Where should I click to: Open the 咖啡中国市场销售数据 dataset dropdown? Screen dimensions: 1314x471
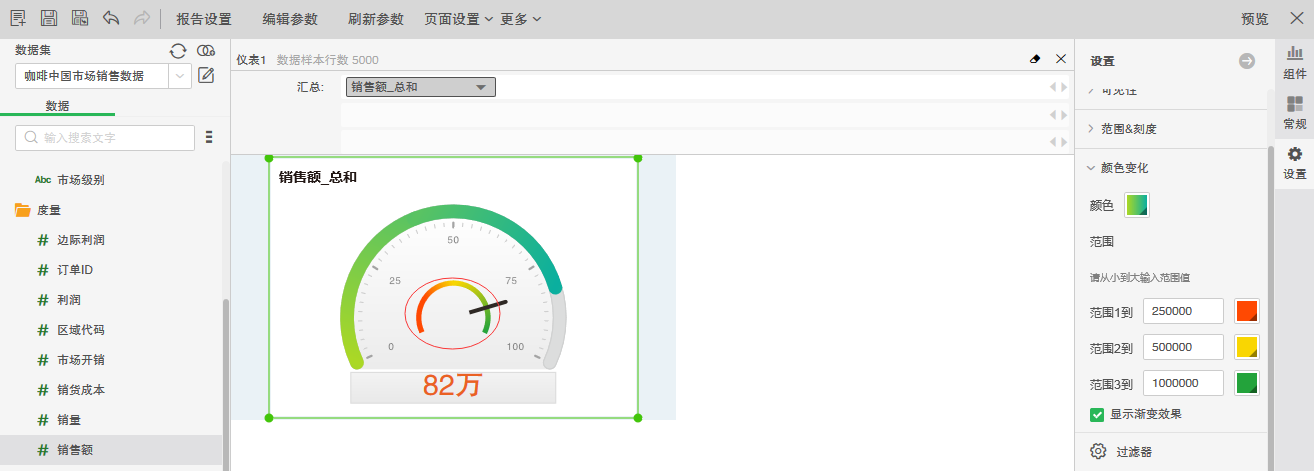point(180,76)
